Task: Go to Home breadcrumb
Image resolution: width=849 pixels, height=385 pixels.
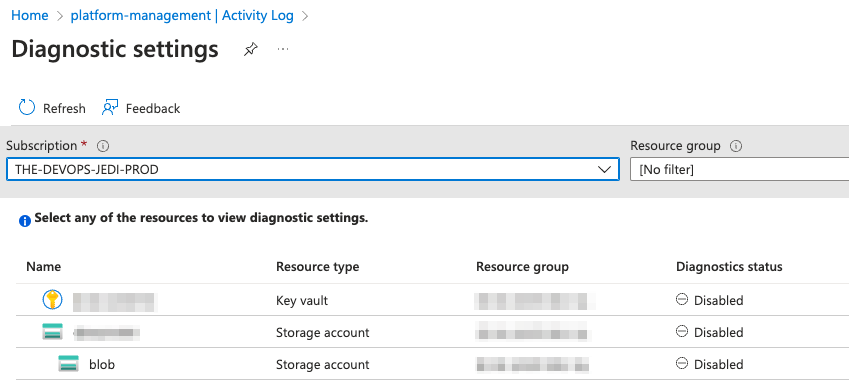Action: coord(30,16)
